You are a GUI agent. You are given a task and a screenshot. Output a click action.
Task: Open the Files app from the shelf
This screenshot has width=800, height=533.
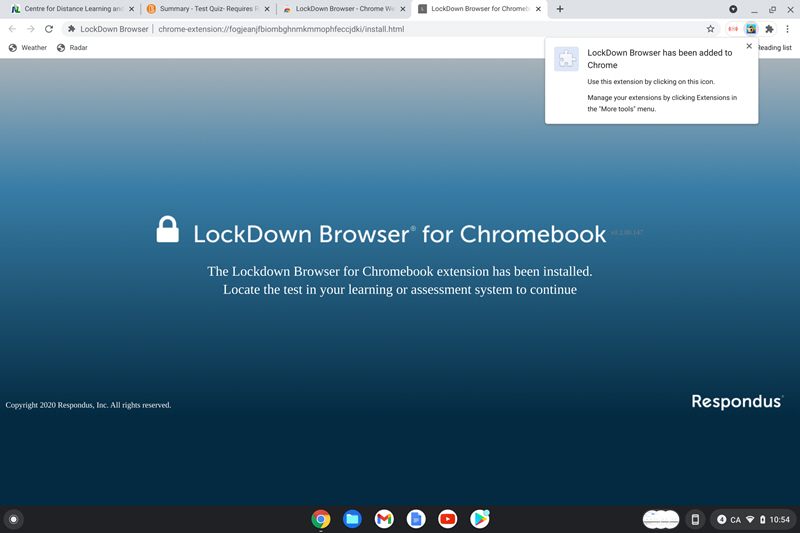coord(353,519)
